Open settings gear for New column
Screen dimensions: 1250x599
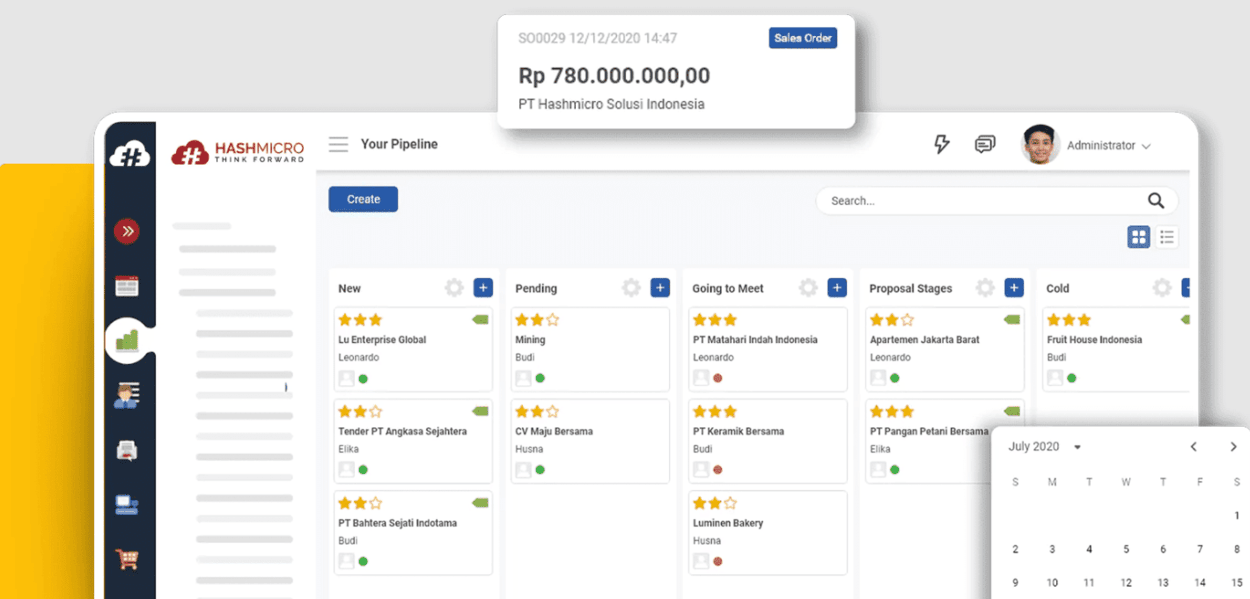pyautogui.click(x=454, y=288)
